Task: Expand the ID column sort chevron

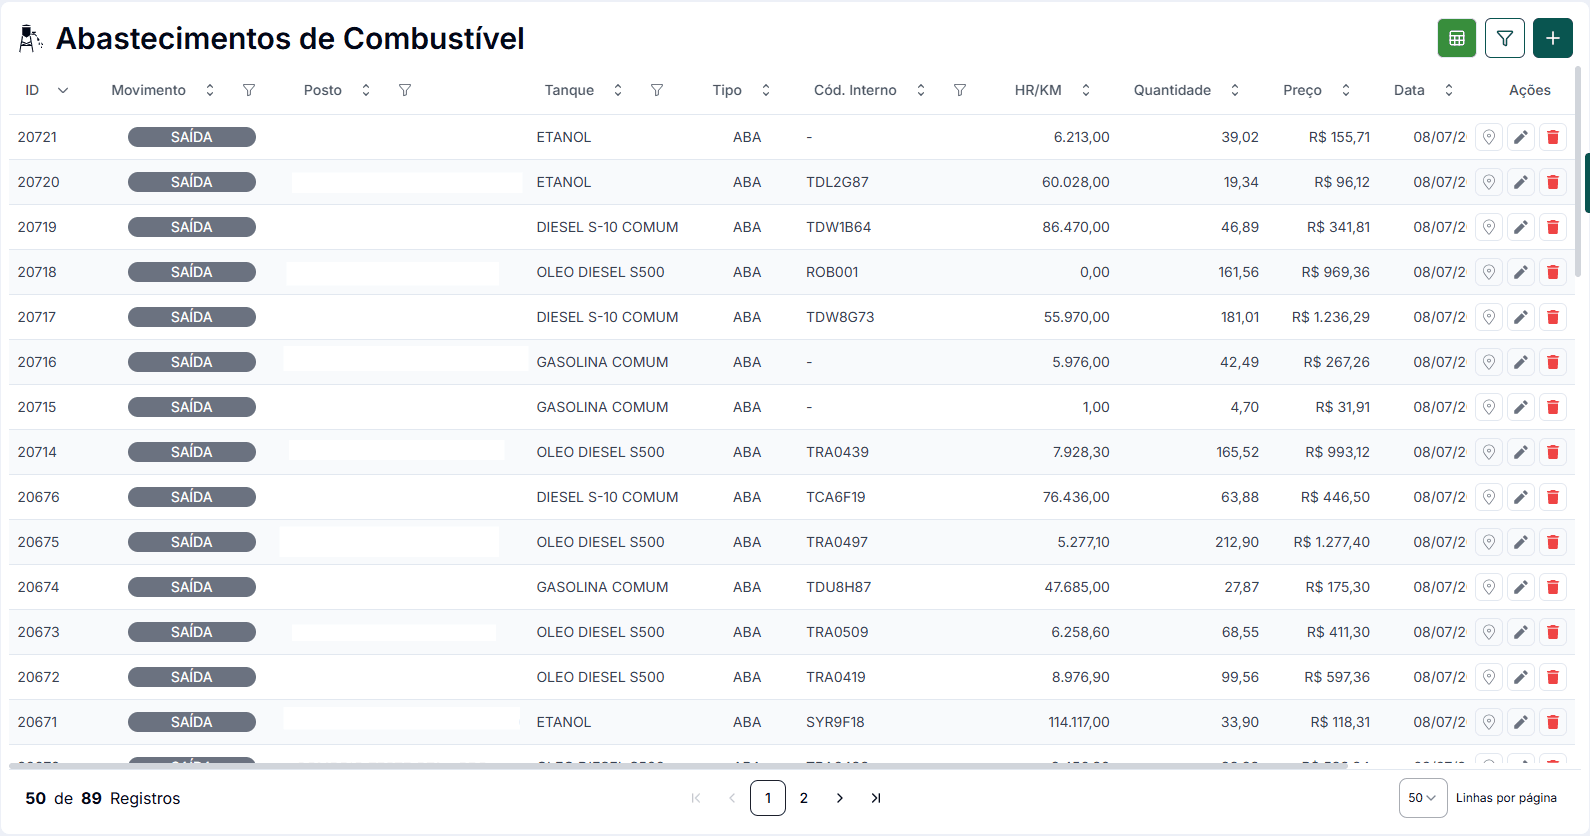Action: coord(63,90)
